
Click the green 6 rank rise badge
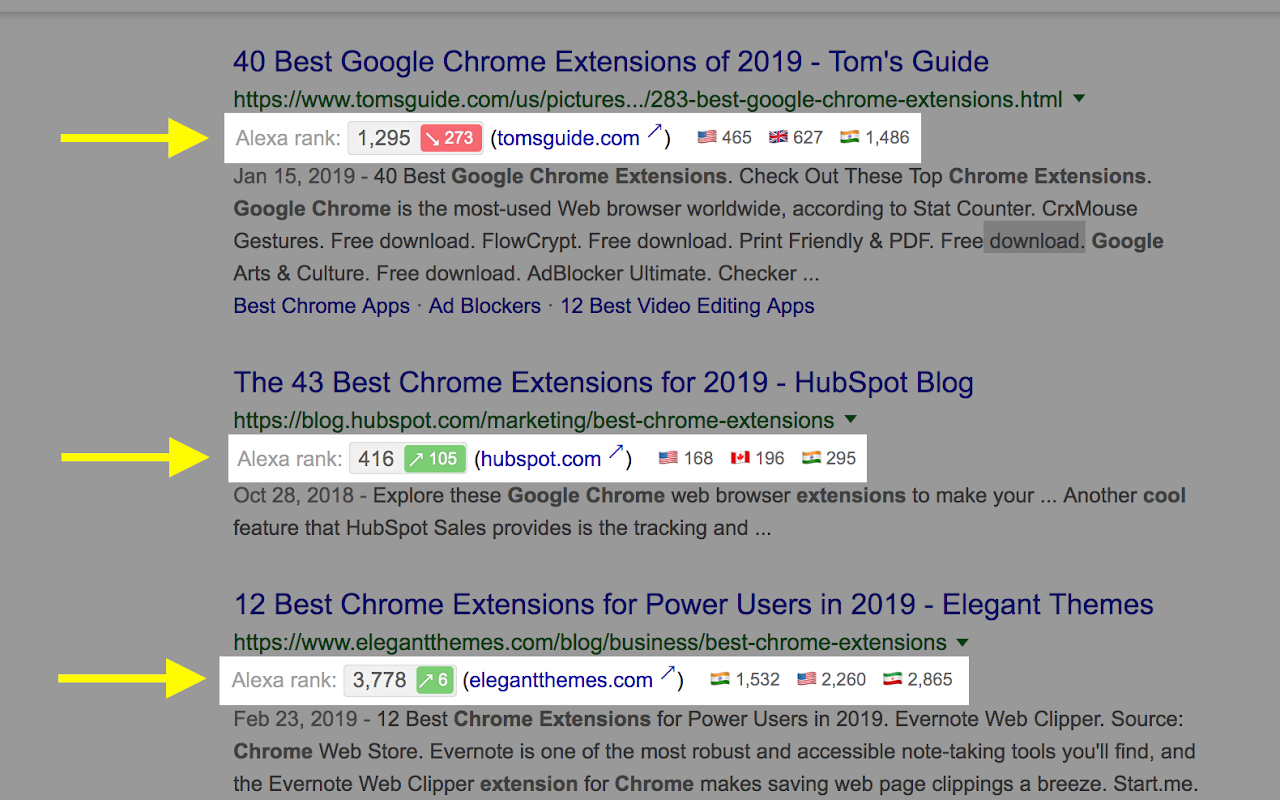pos(435,681)
